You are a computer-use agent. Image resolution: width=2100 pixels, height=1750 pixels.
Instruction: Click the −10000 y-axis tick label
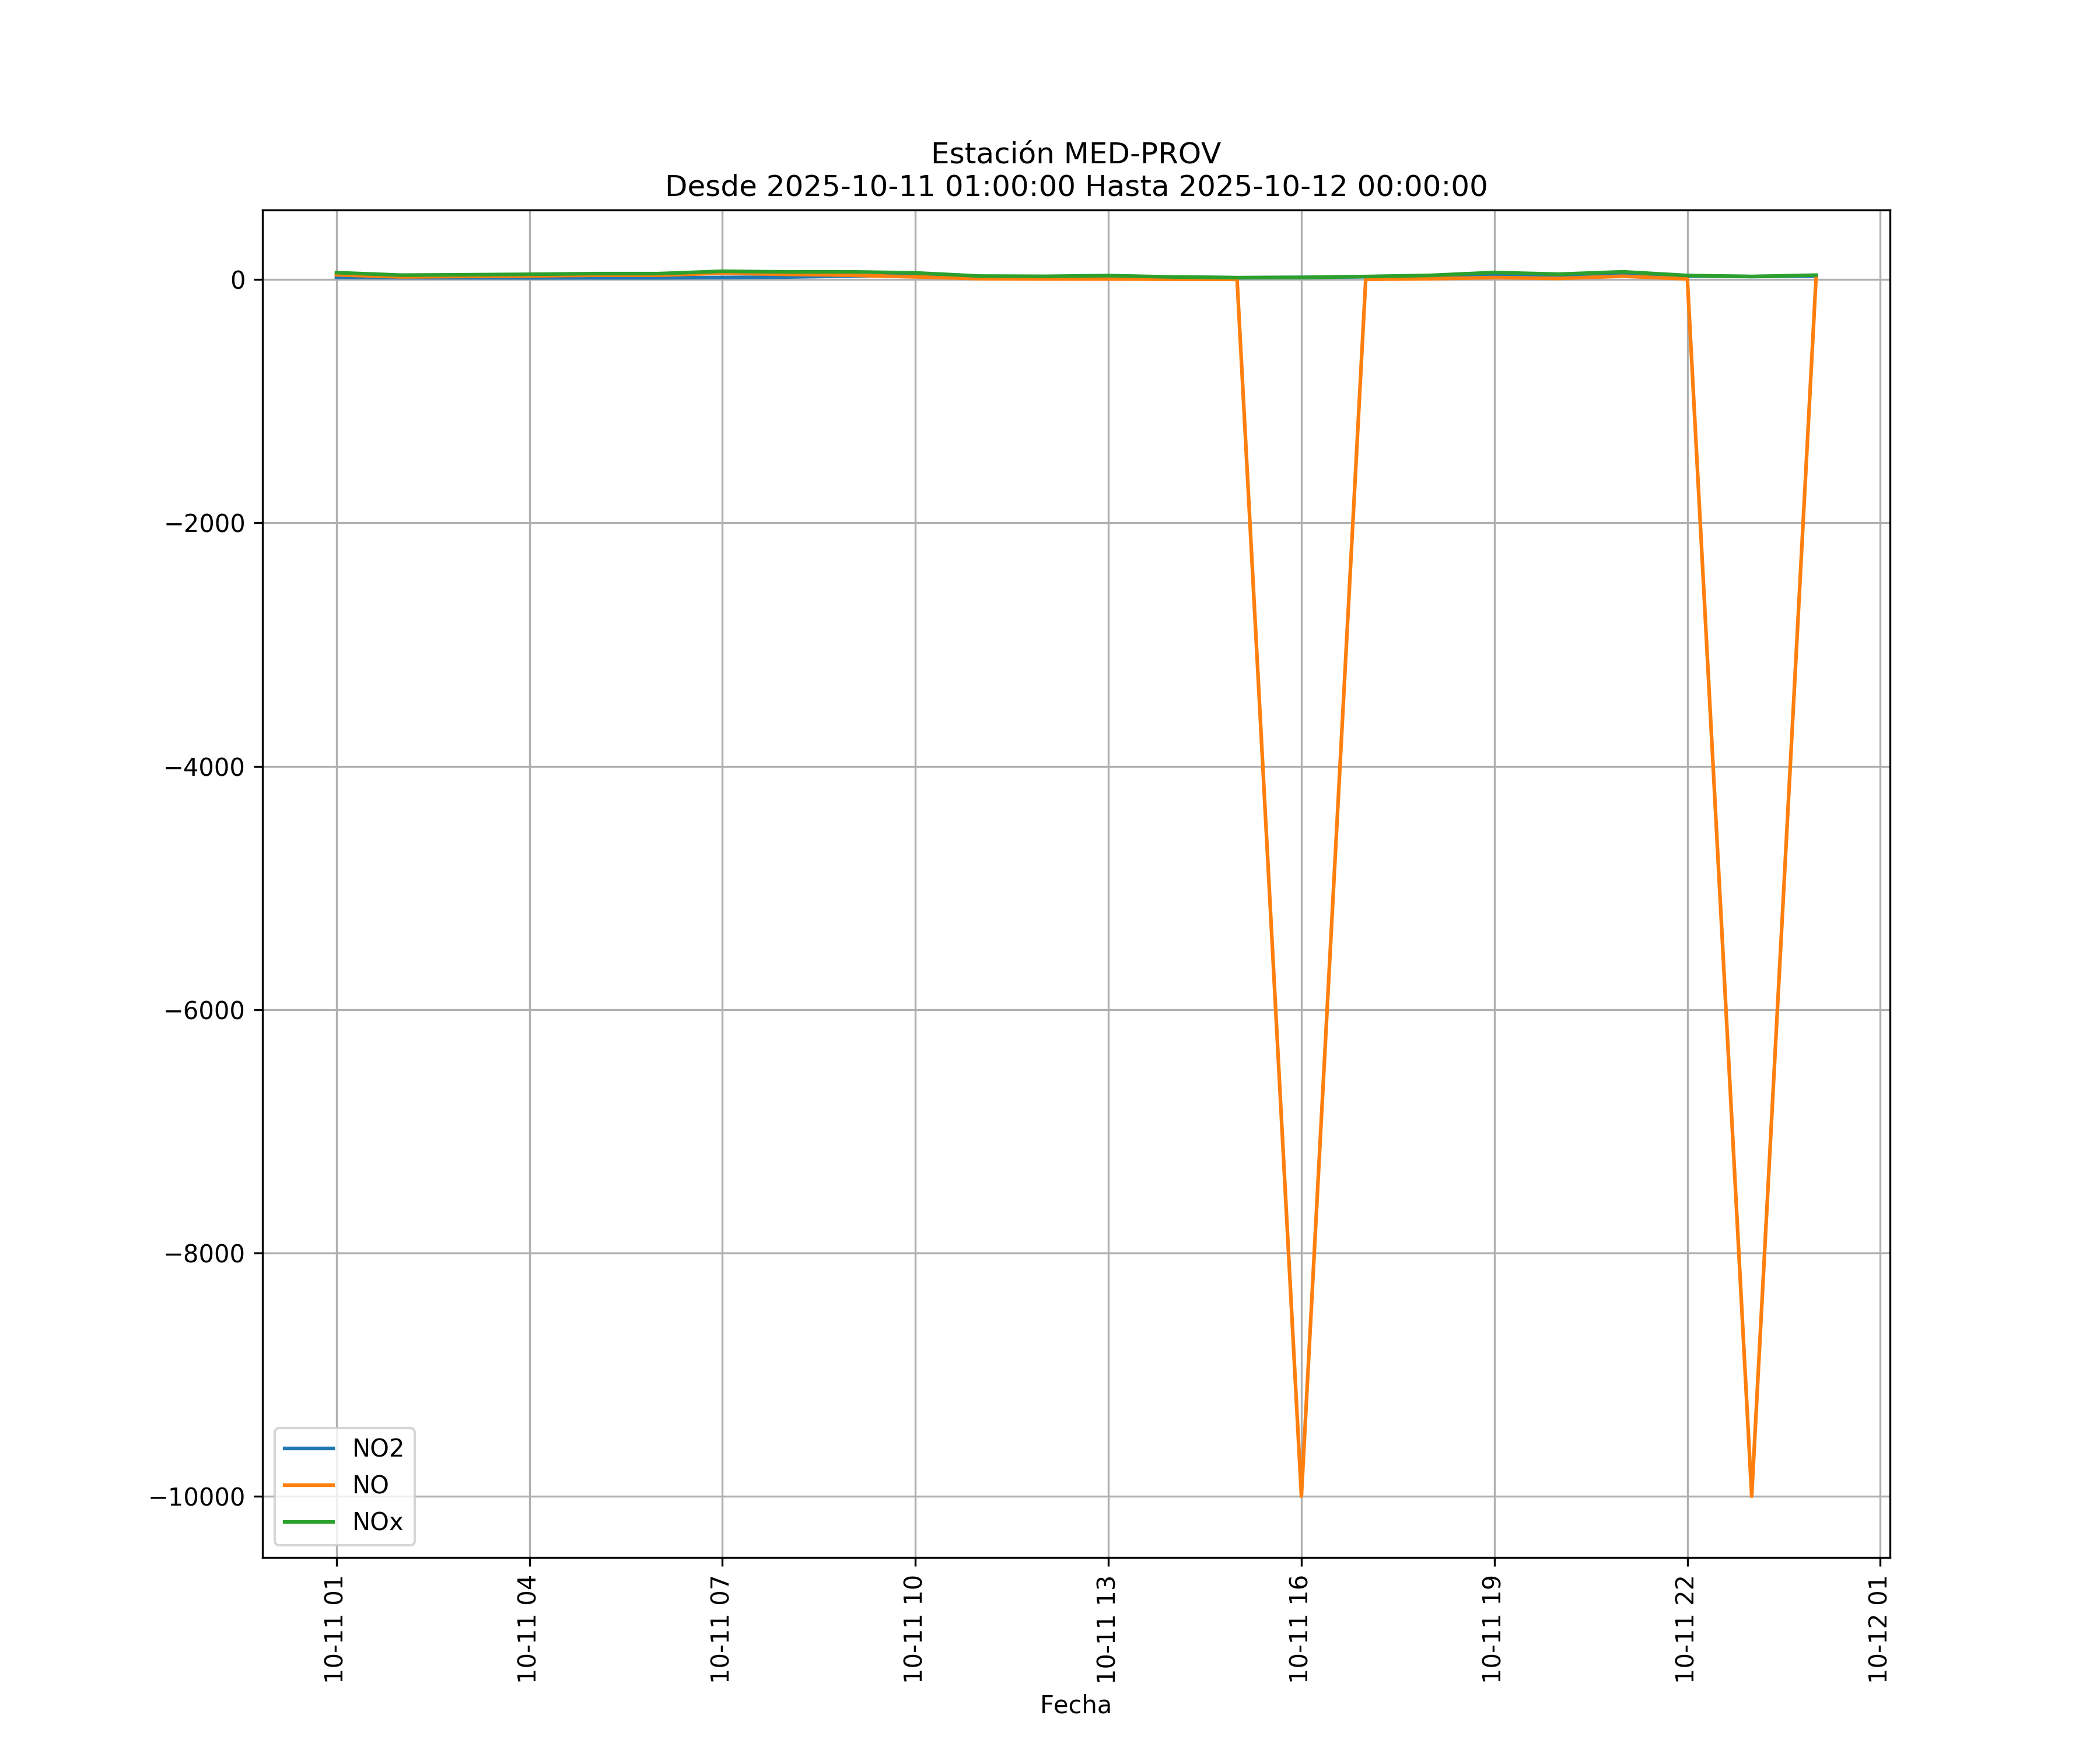197,1497
